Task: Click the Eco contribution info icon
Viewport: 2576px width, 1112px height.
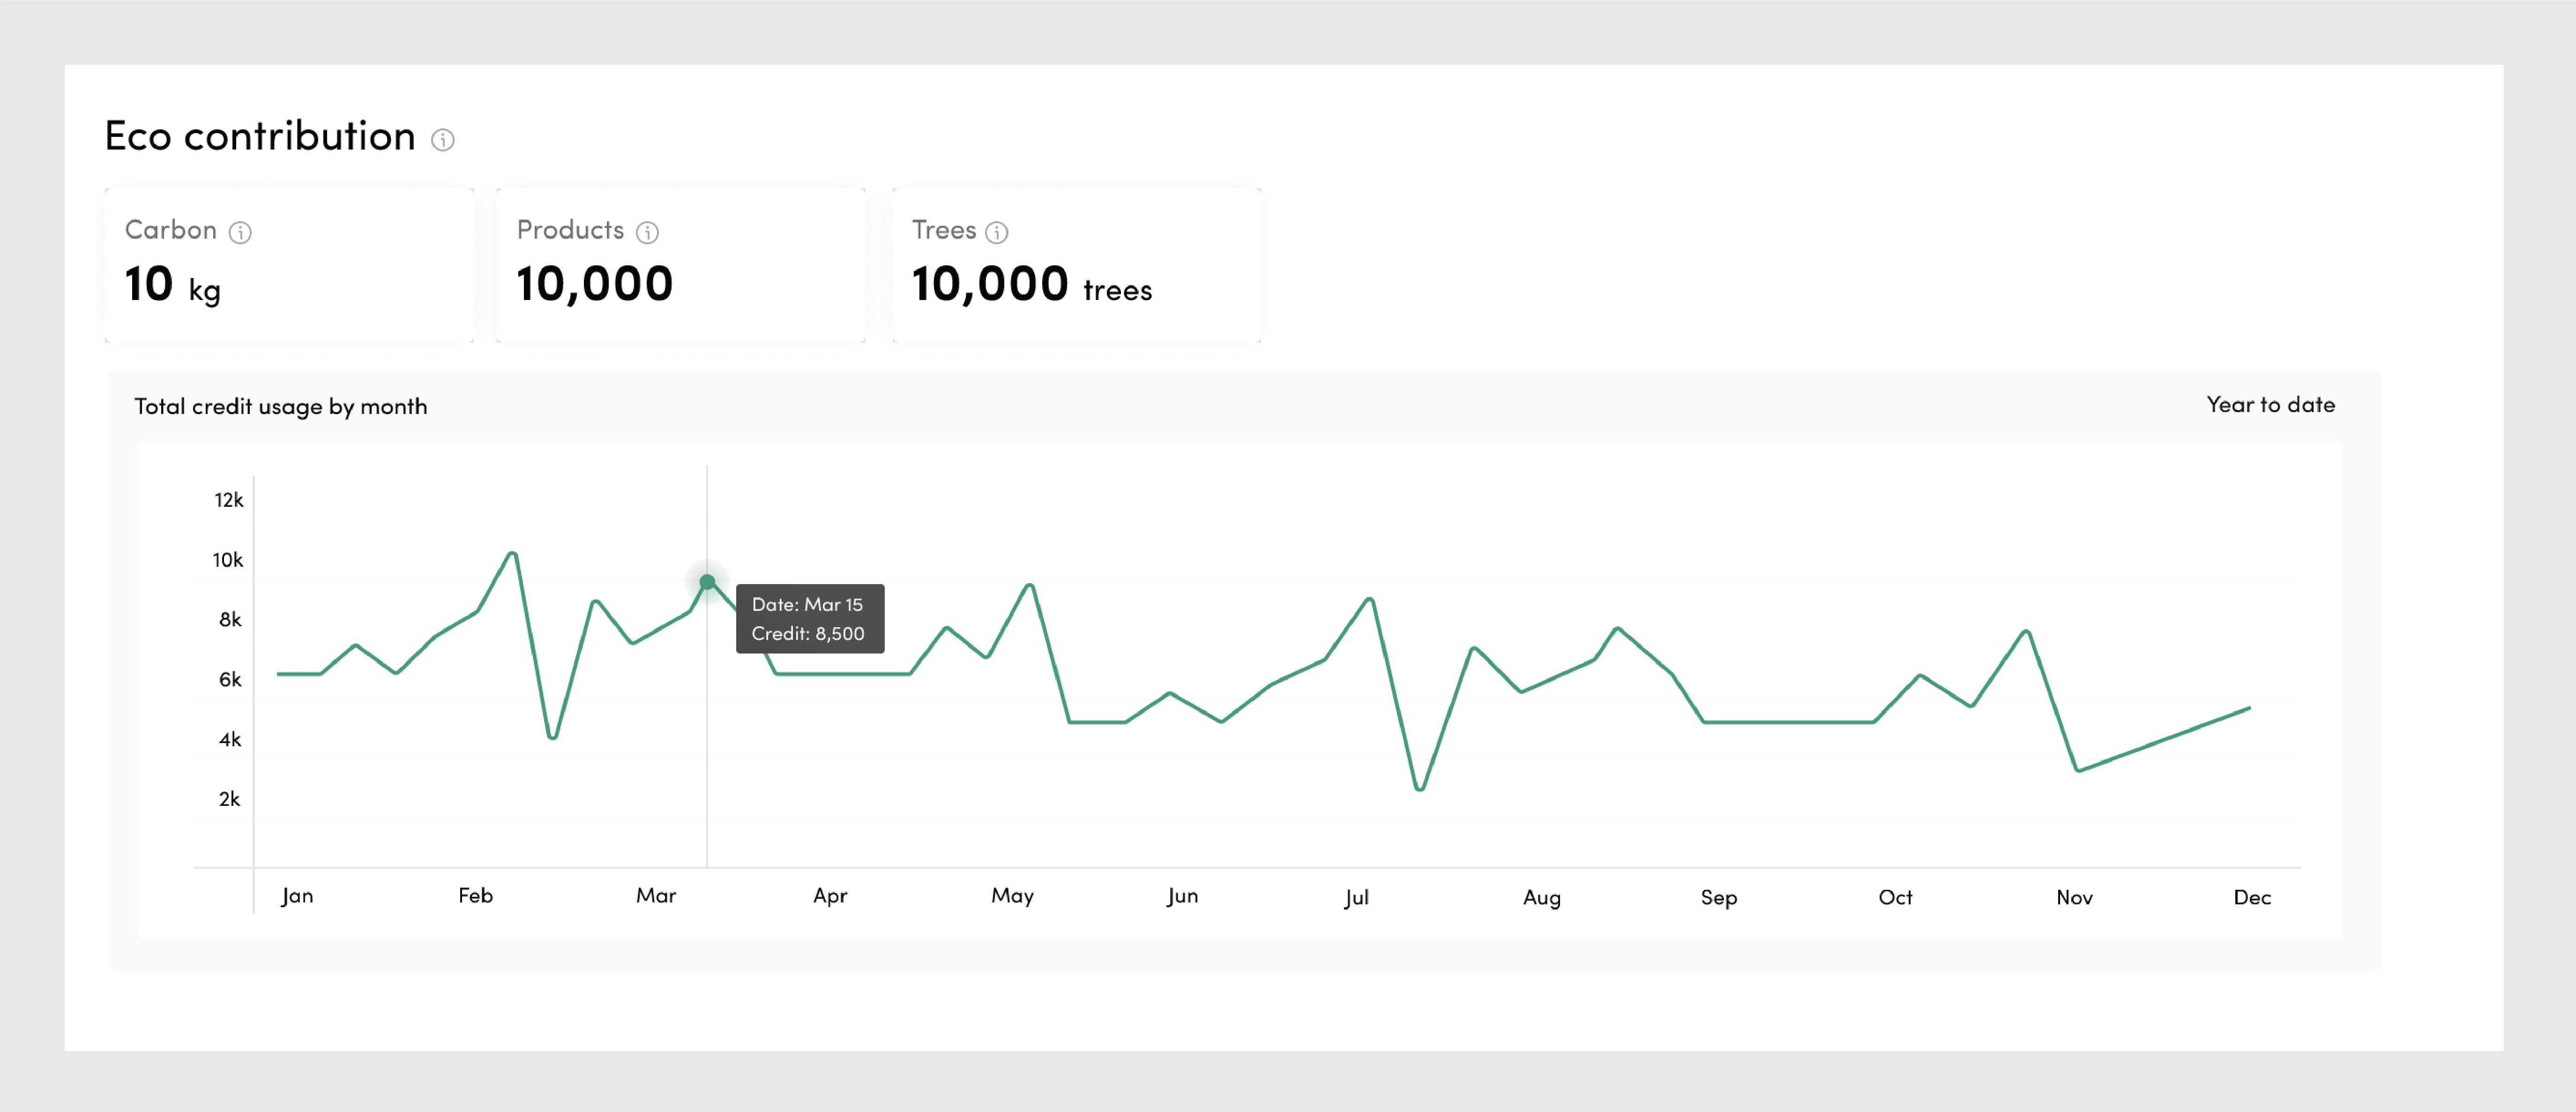Action: 442,140
